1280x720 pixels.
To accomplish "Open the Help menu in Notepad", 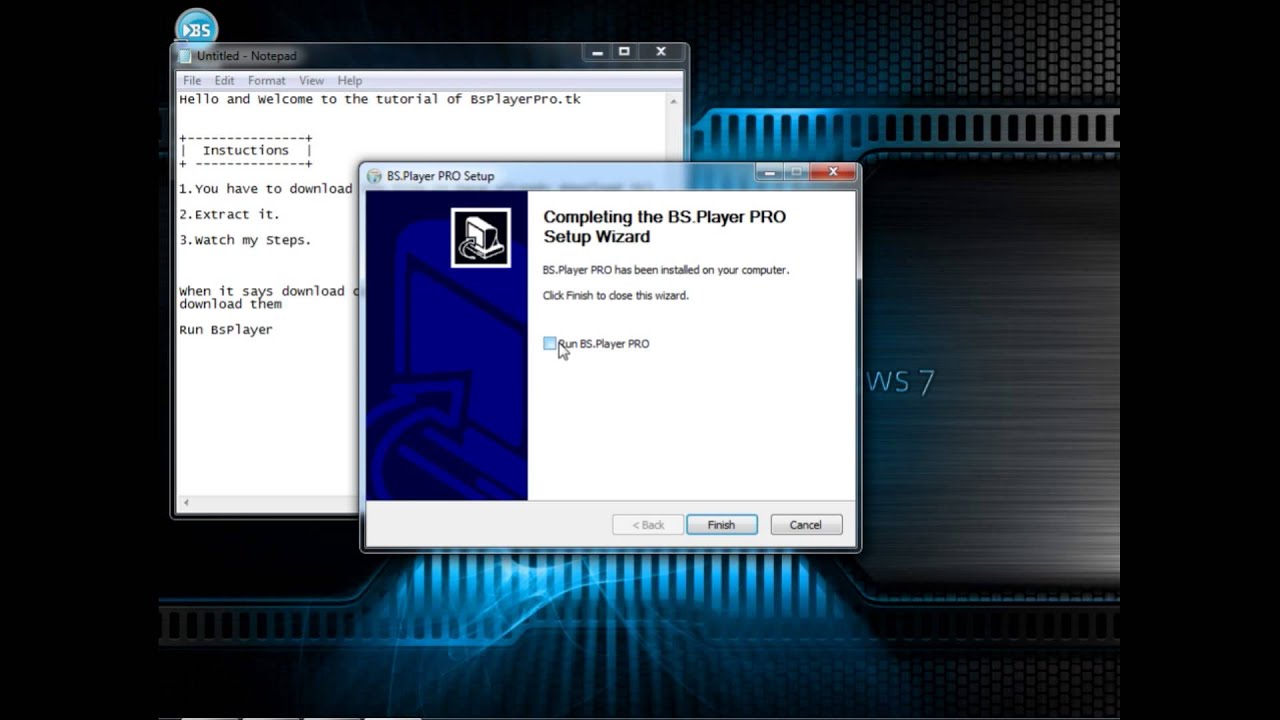I will [350, 80].
